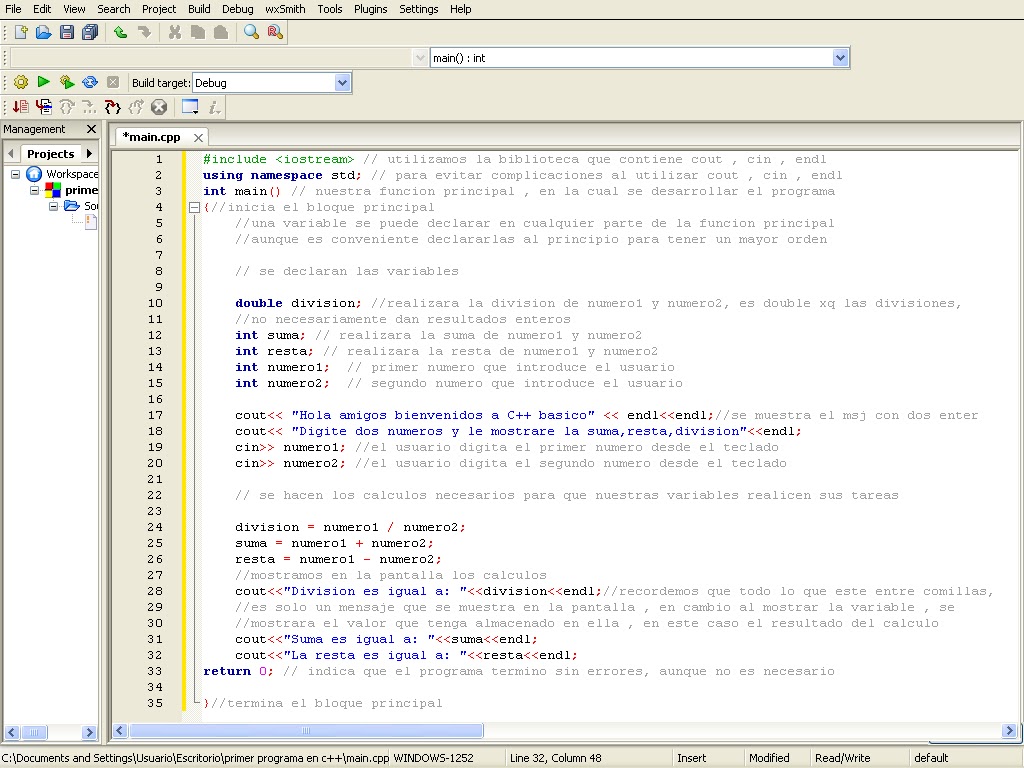Viewport: 1024px width, 768px height.
Task: Save the current file with the floppy icon
Action: (67, 32)
